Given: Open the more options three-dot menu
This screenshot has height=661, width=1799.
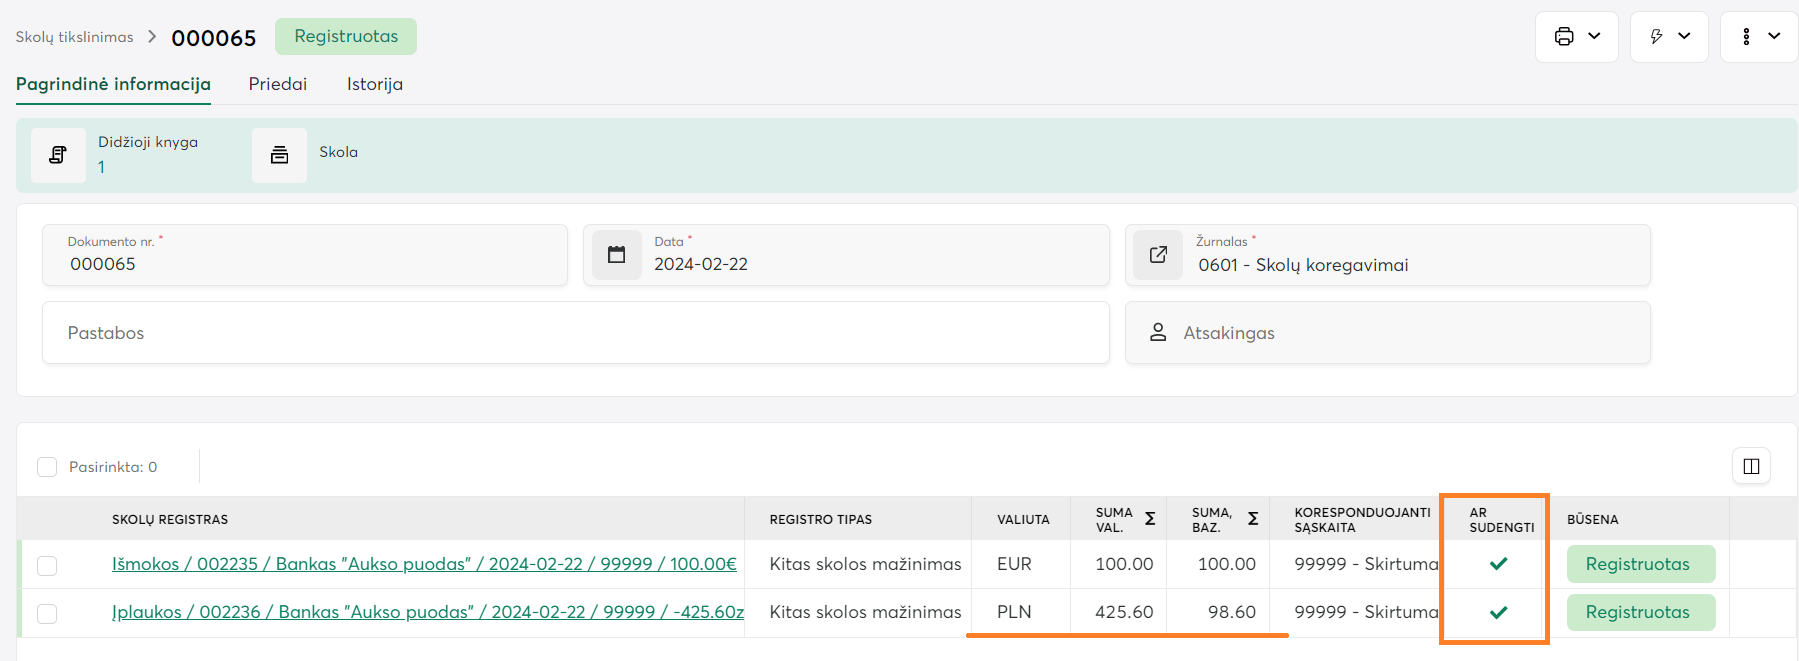Looking at the screenshot, I should point(1758,37).
